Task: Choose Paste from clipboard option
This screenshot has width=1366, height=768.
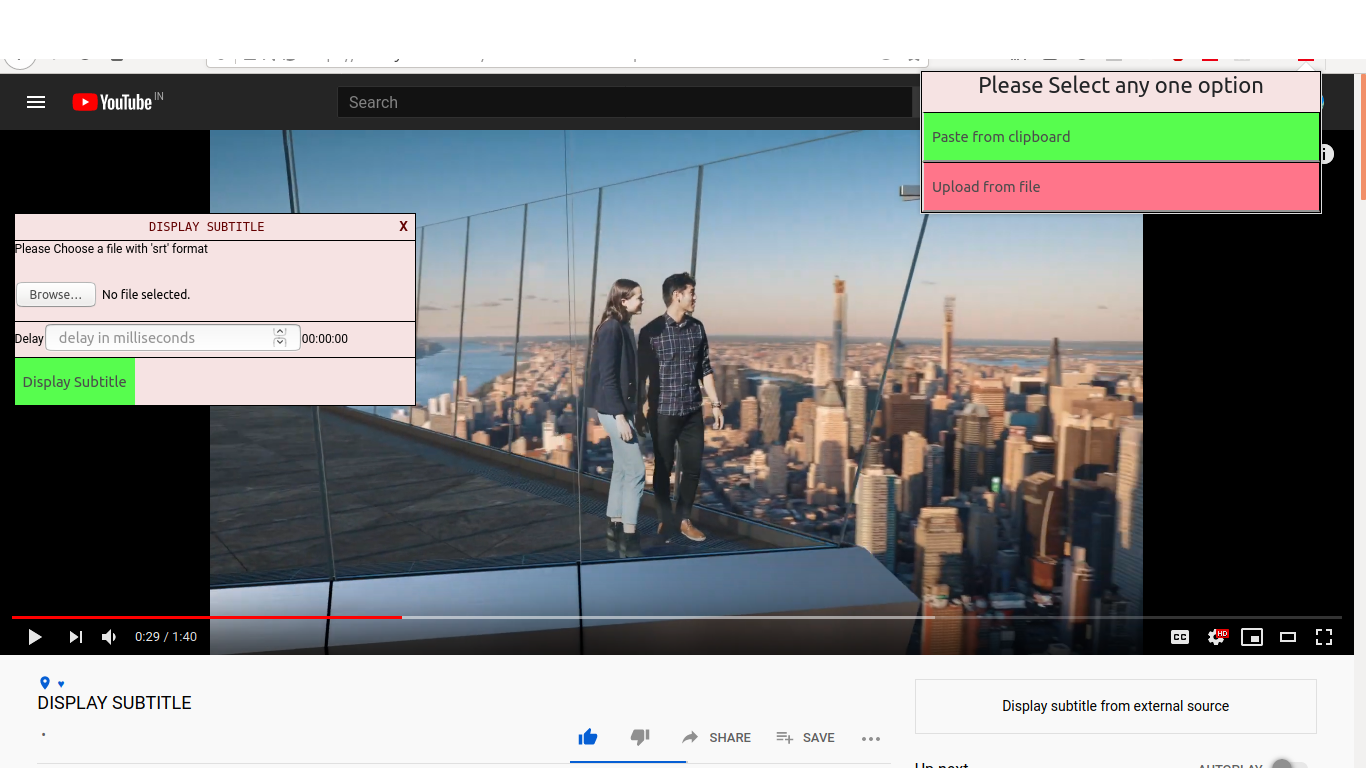Action: point(1120,137)
